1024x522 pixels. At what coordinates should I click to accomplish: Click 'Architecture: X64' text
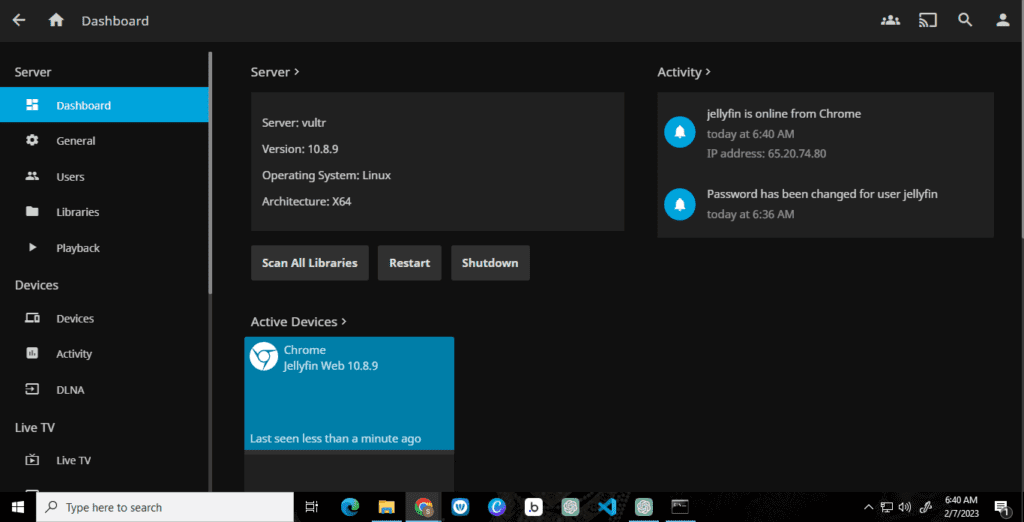click(x=306, y=201)
